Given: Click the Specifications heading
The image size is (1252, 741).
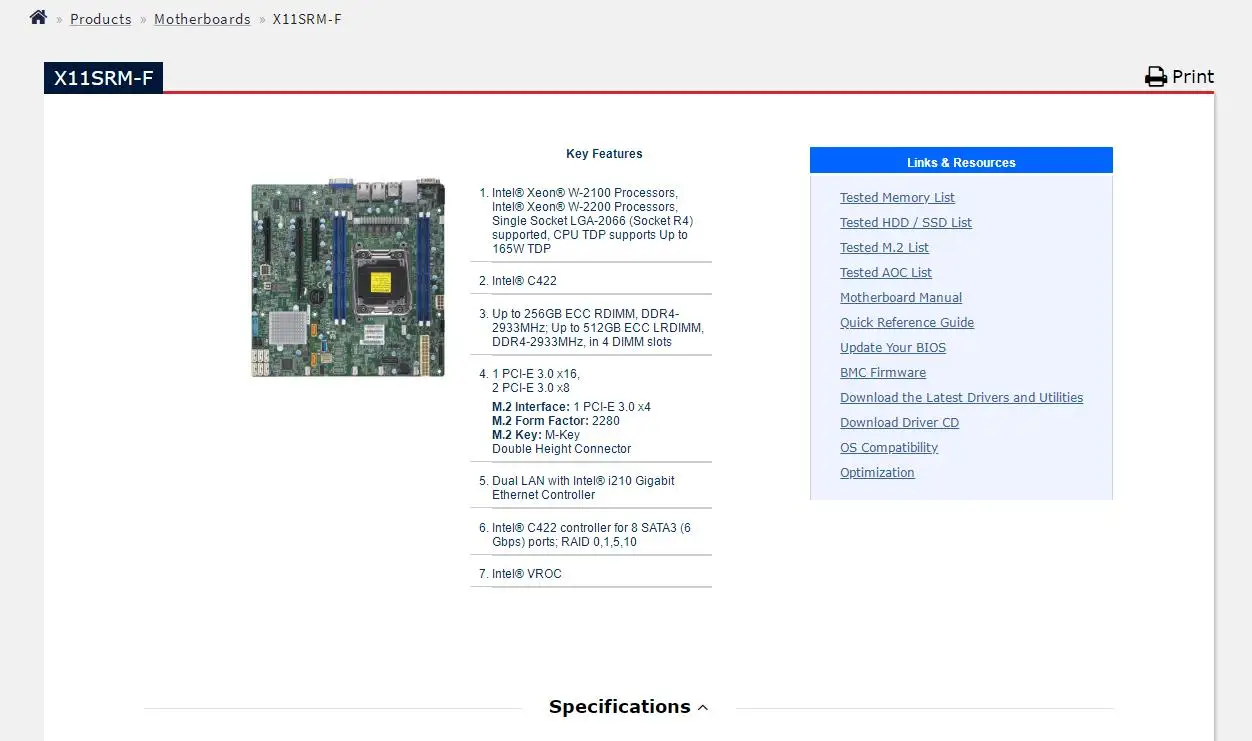Looking at the screenshot, I should (619, 707).
